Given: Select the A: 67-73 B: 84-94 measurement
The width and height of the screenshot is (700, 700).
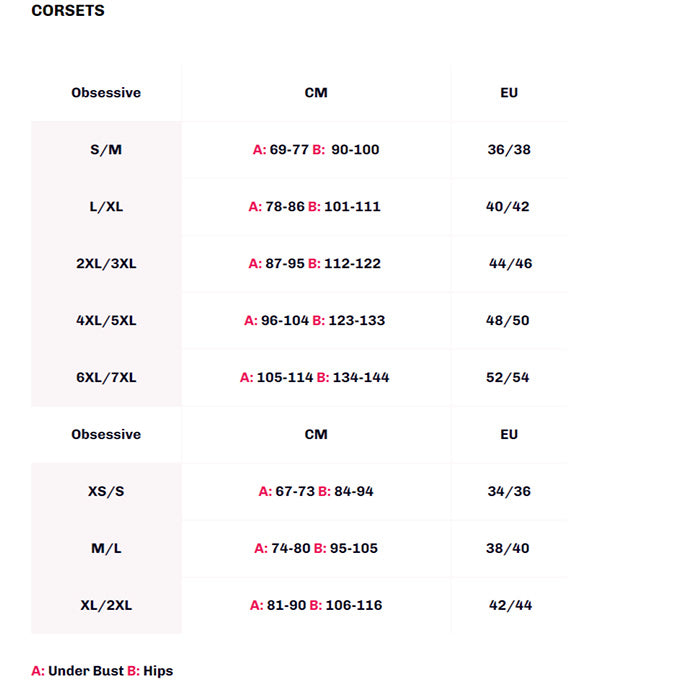Looking at the screenshot, I should (x=316, y=492).
